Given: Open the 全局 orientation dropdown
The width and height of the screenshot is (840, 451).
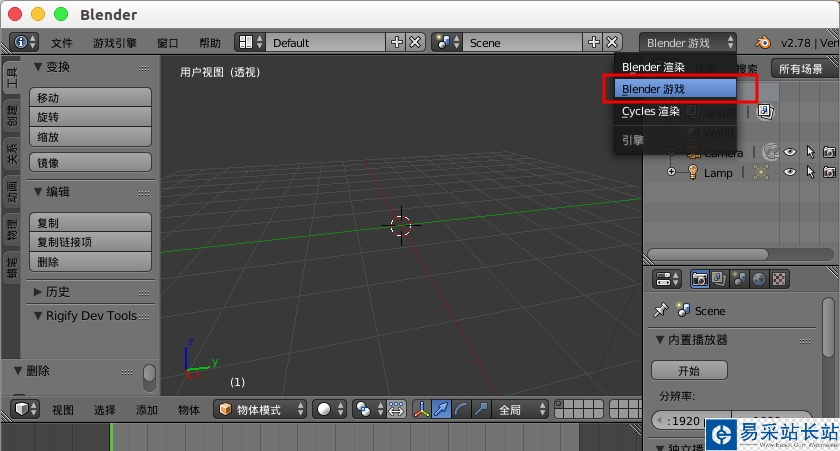Looking at the screenshot, I should pyautogui.click(x=520, y=410).
